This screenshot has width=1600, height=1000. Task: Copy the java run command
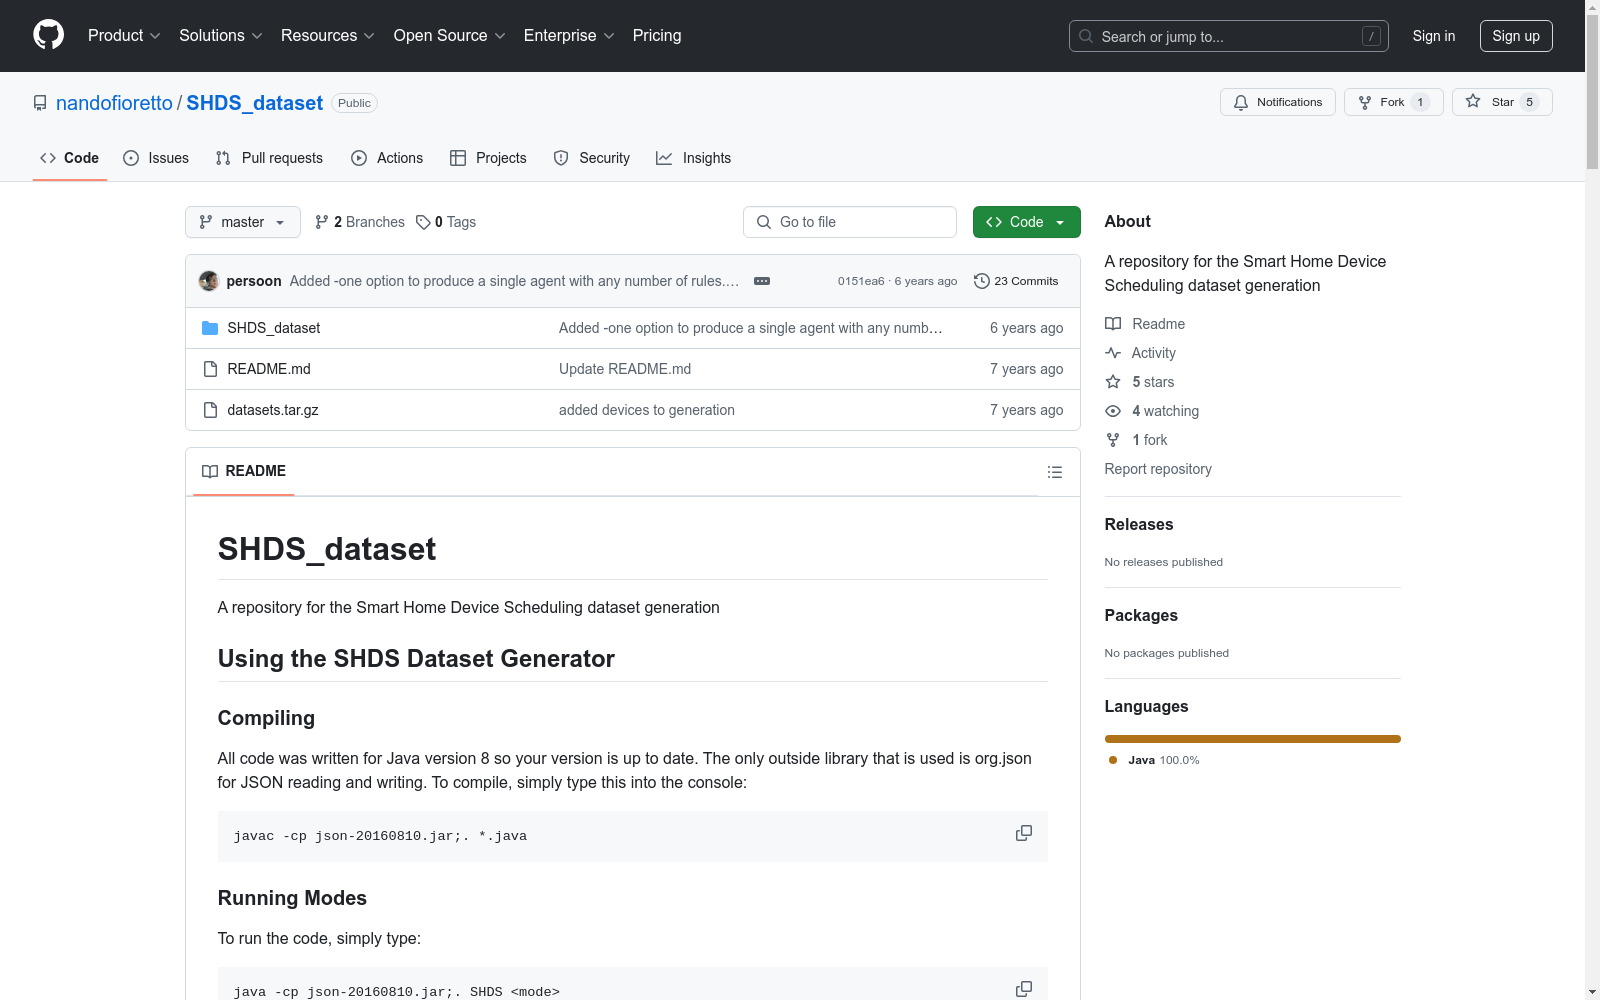(x=1024, y=988)
